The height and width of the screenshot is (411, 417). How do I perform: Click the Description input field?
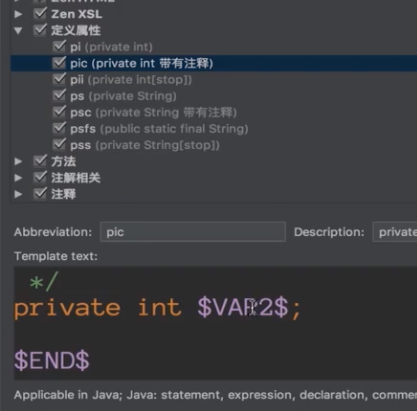tap(395, 232)
